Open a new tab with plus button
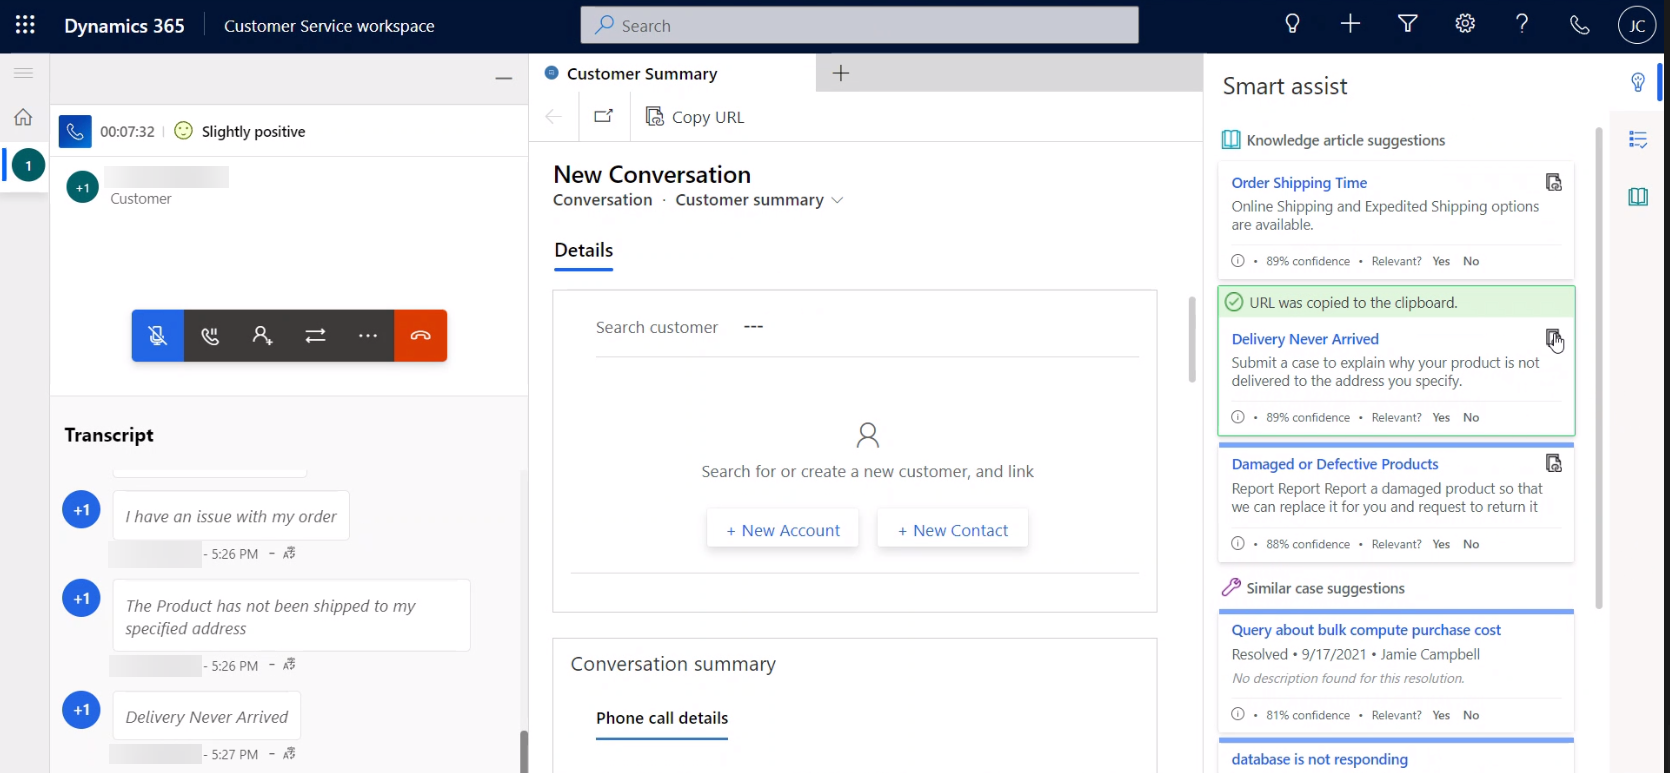This screenshot has height=773, width=1670. [x=841, y=73]
